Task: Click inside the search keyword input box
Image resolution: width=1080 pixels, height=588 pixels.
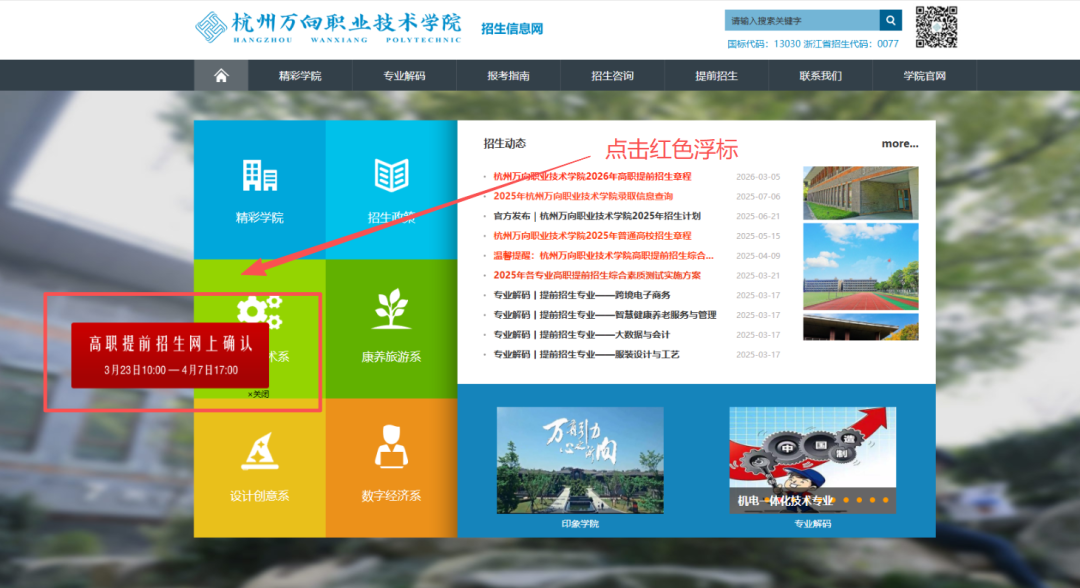Action: pos(800,19)
